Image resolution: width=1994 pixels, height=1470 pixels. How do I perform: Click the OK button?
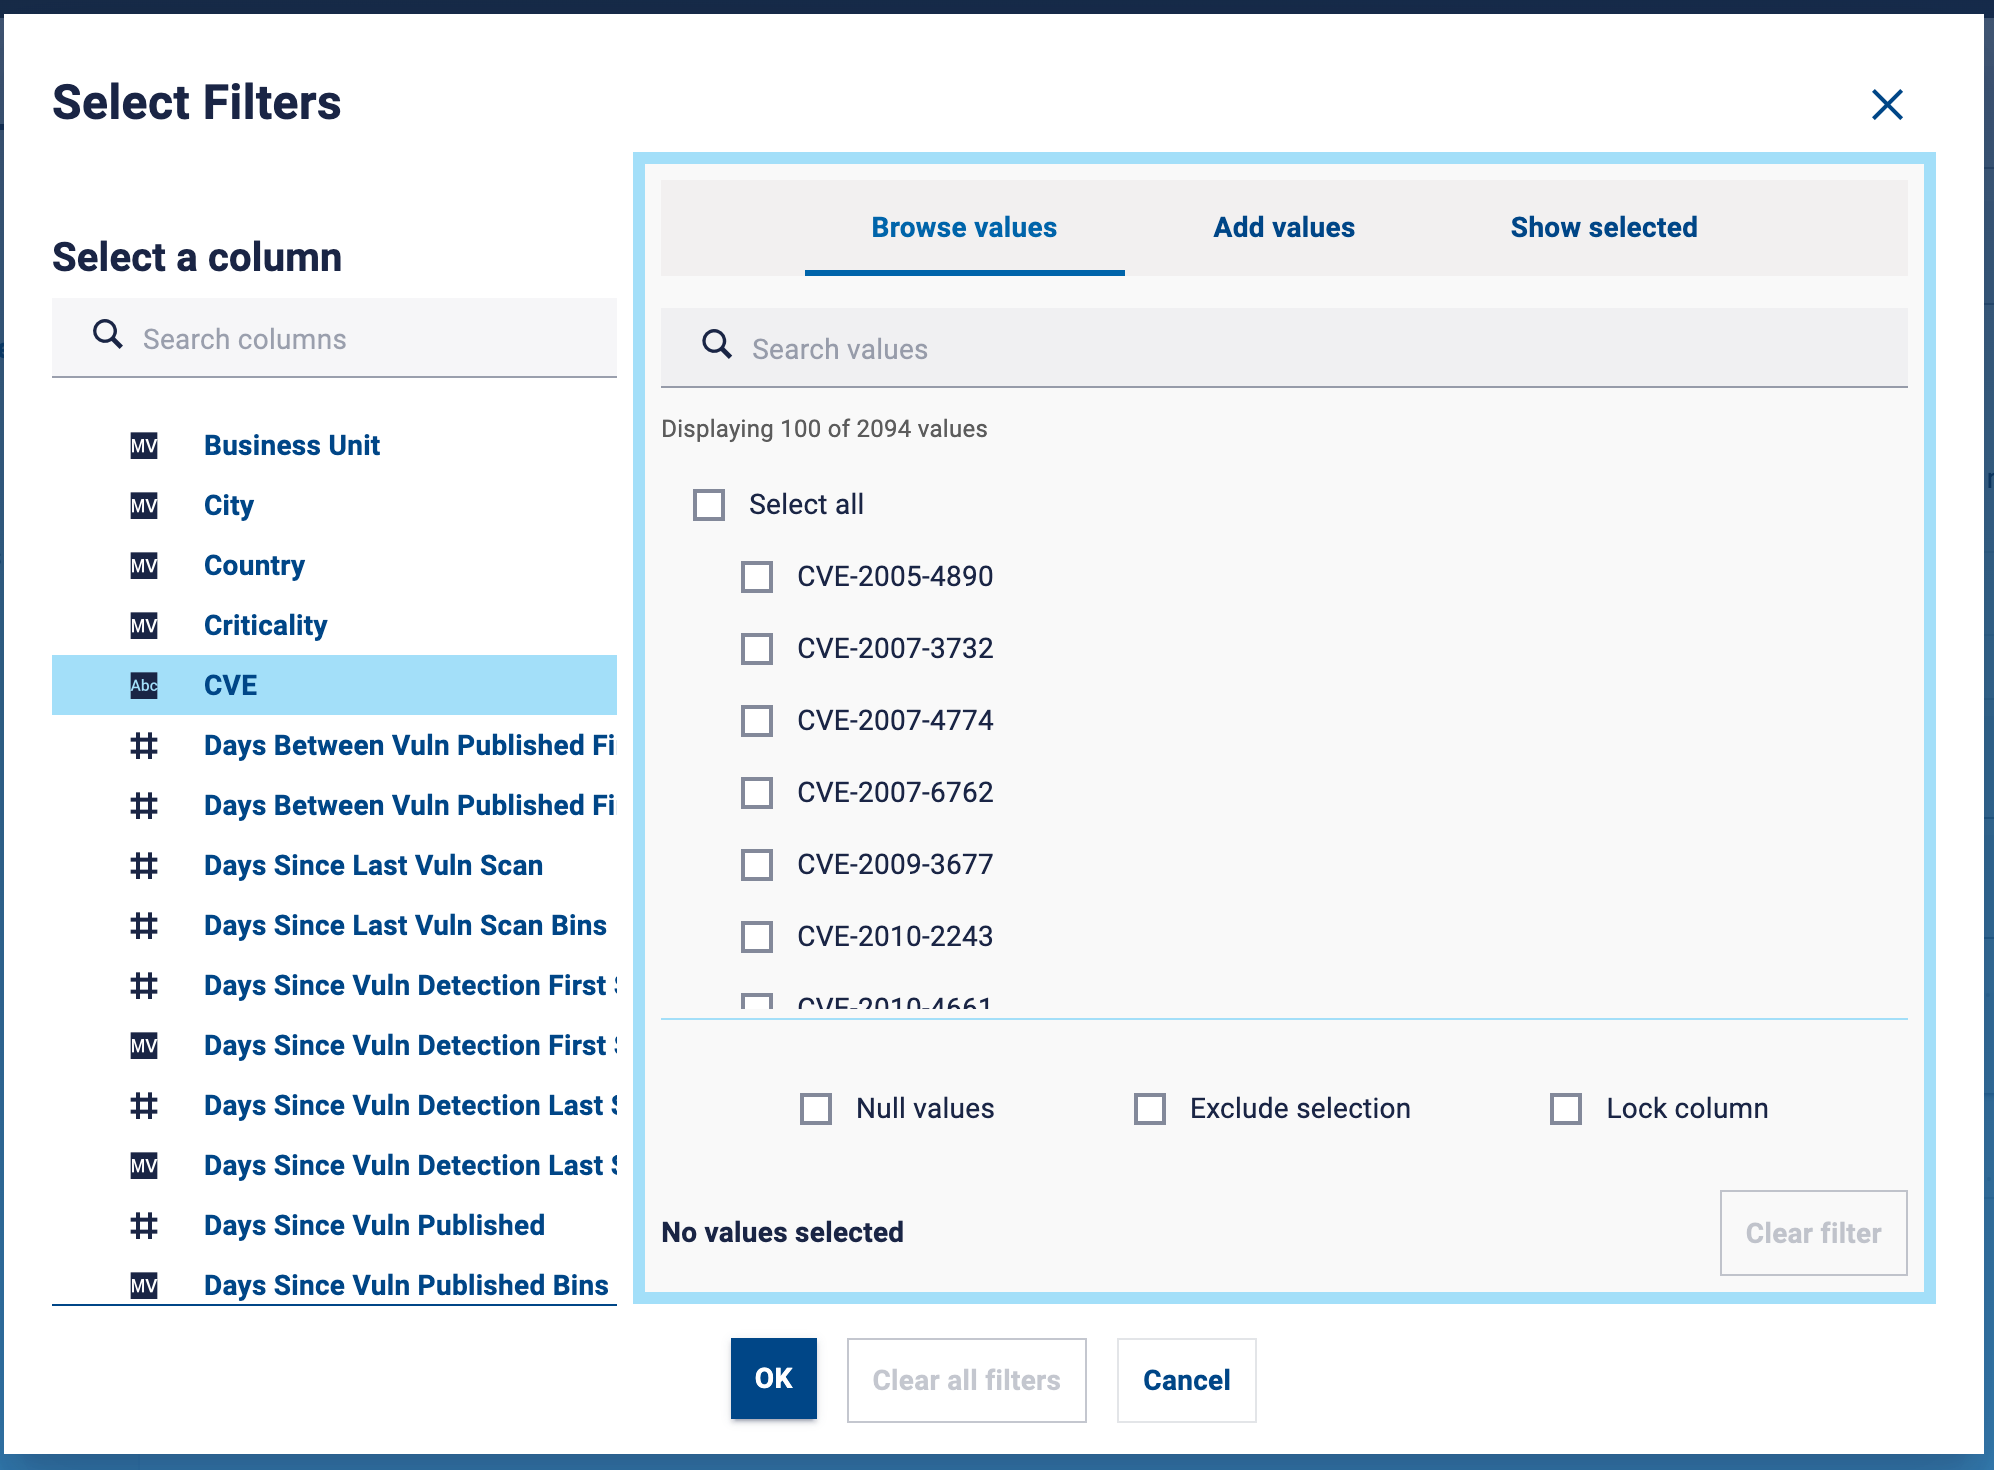point(774,1379)
